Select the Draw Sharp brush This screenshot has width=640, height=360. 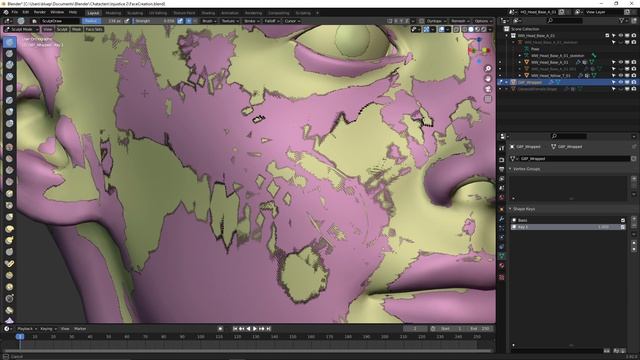point(10,53)
